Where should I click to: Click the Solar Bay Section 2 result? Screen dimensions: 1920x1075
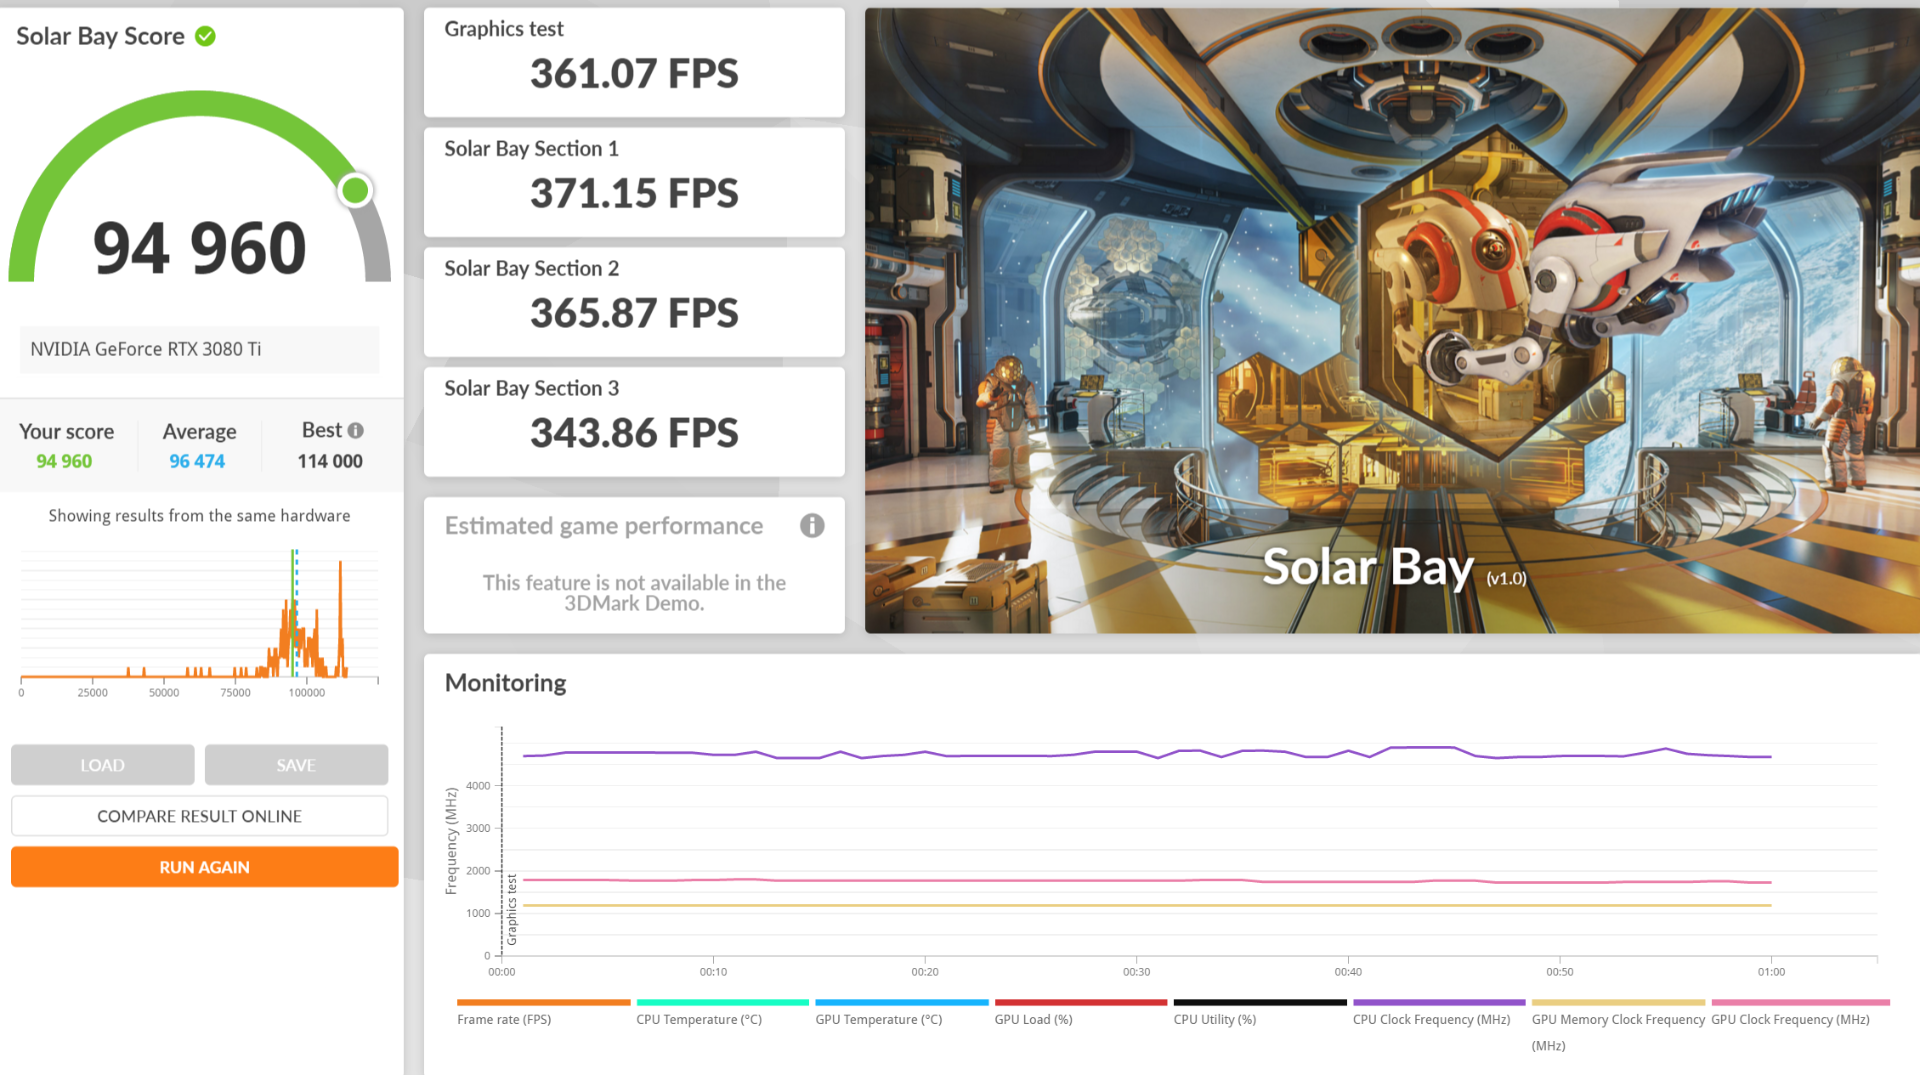pos(634,302)
